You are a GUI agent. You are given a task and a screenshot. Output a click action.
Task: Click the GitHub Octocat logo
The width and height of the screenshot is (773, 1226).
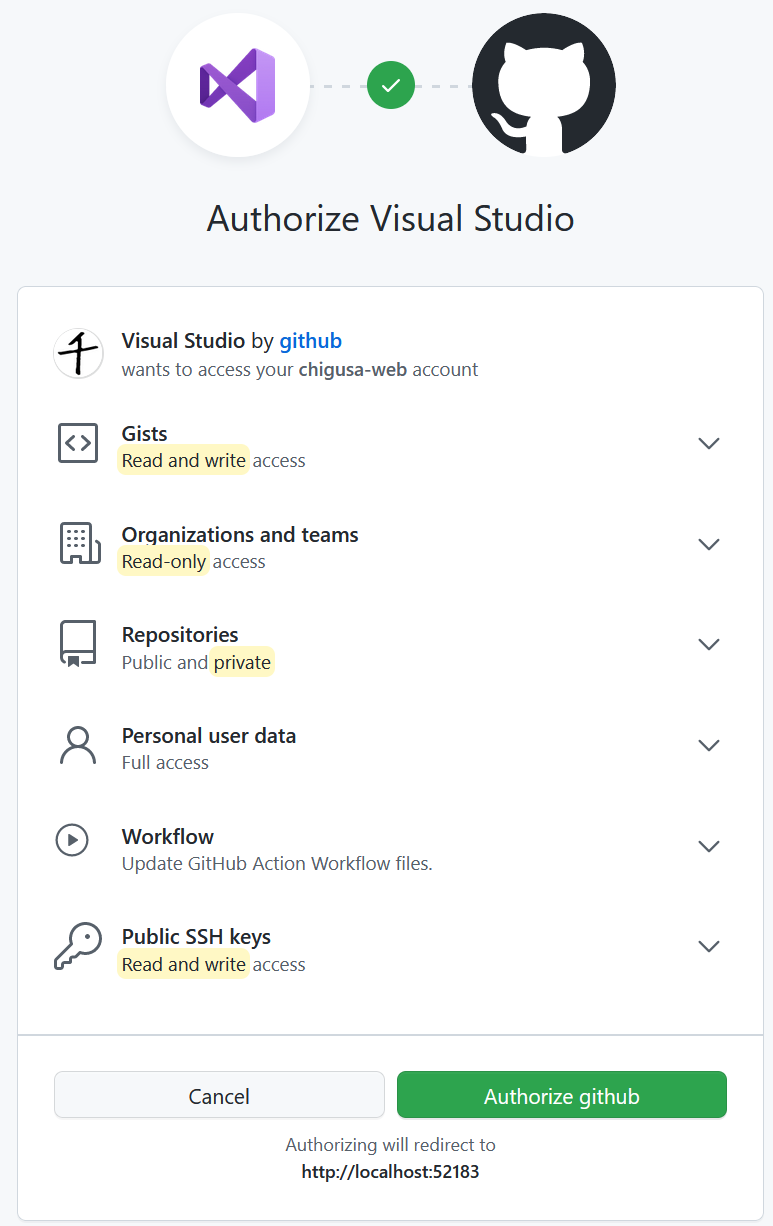(x=544, y=85)
